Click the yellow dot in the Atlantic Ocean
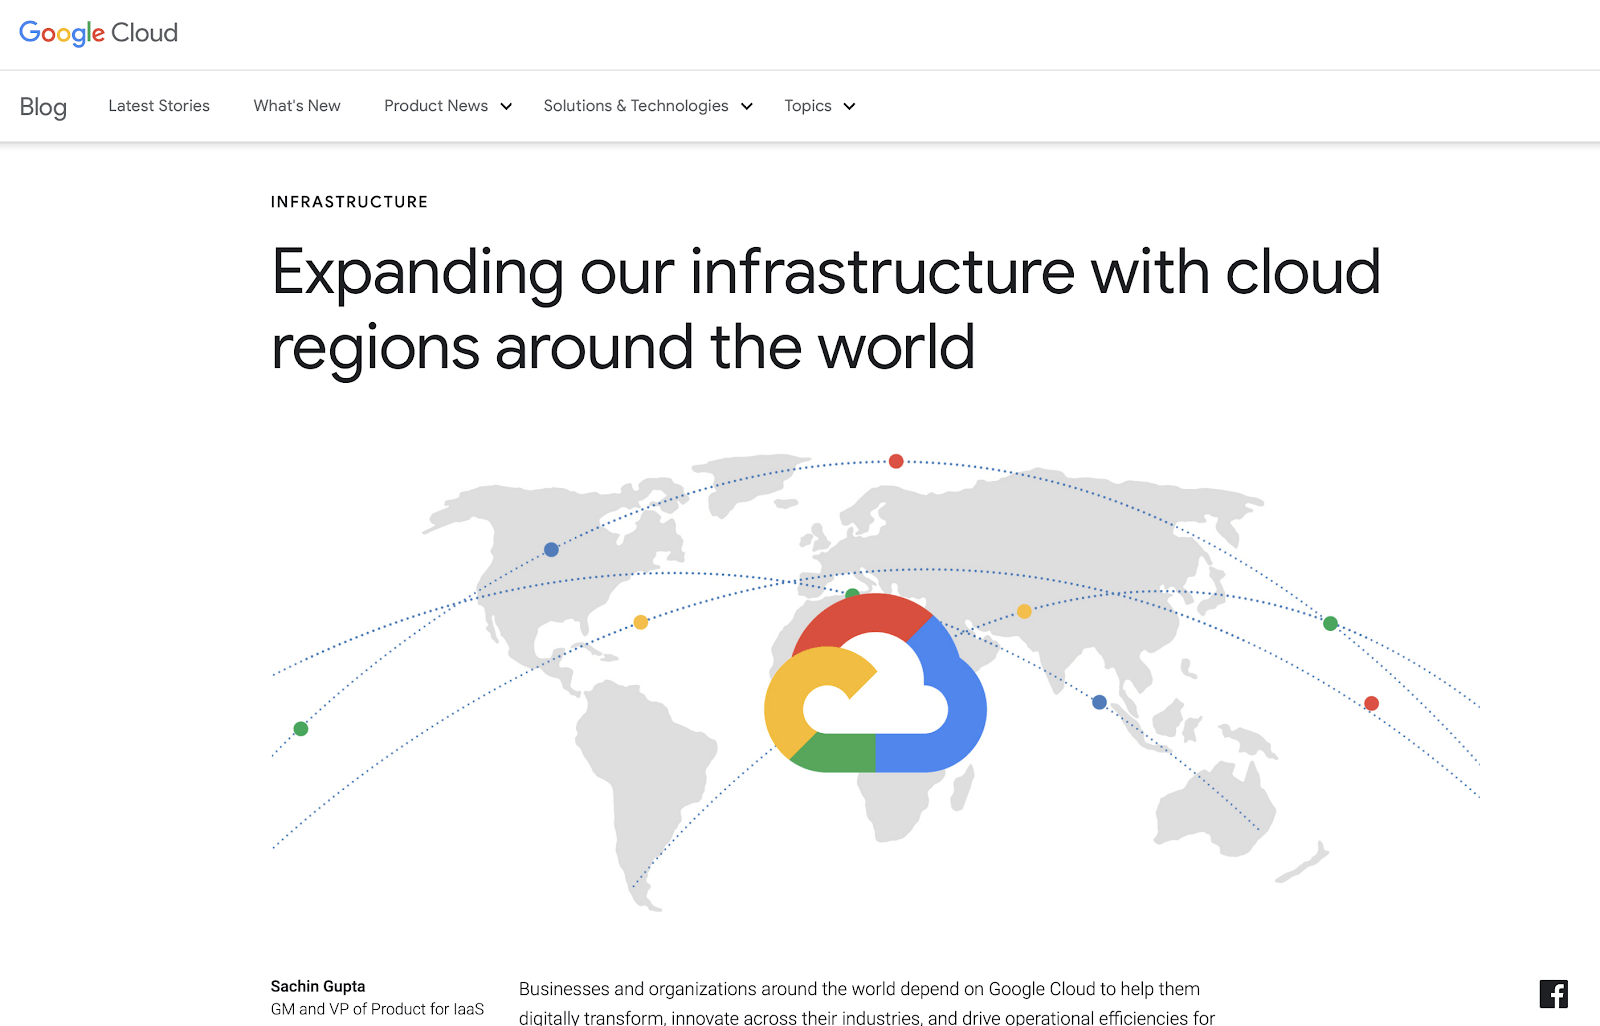The height and width of the screenshot is (1026, 1600). [x=641, y=621]
